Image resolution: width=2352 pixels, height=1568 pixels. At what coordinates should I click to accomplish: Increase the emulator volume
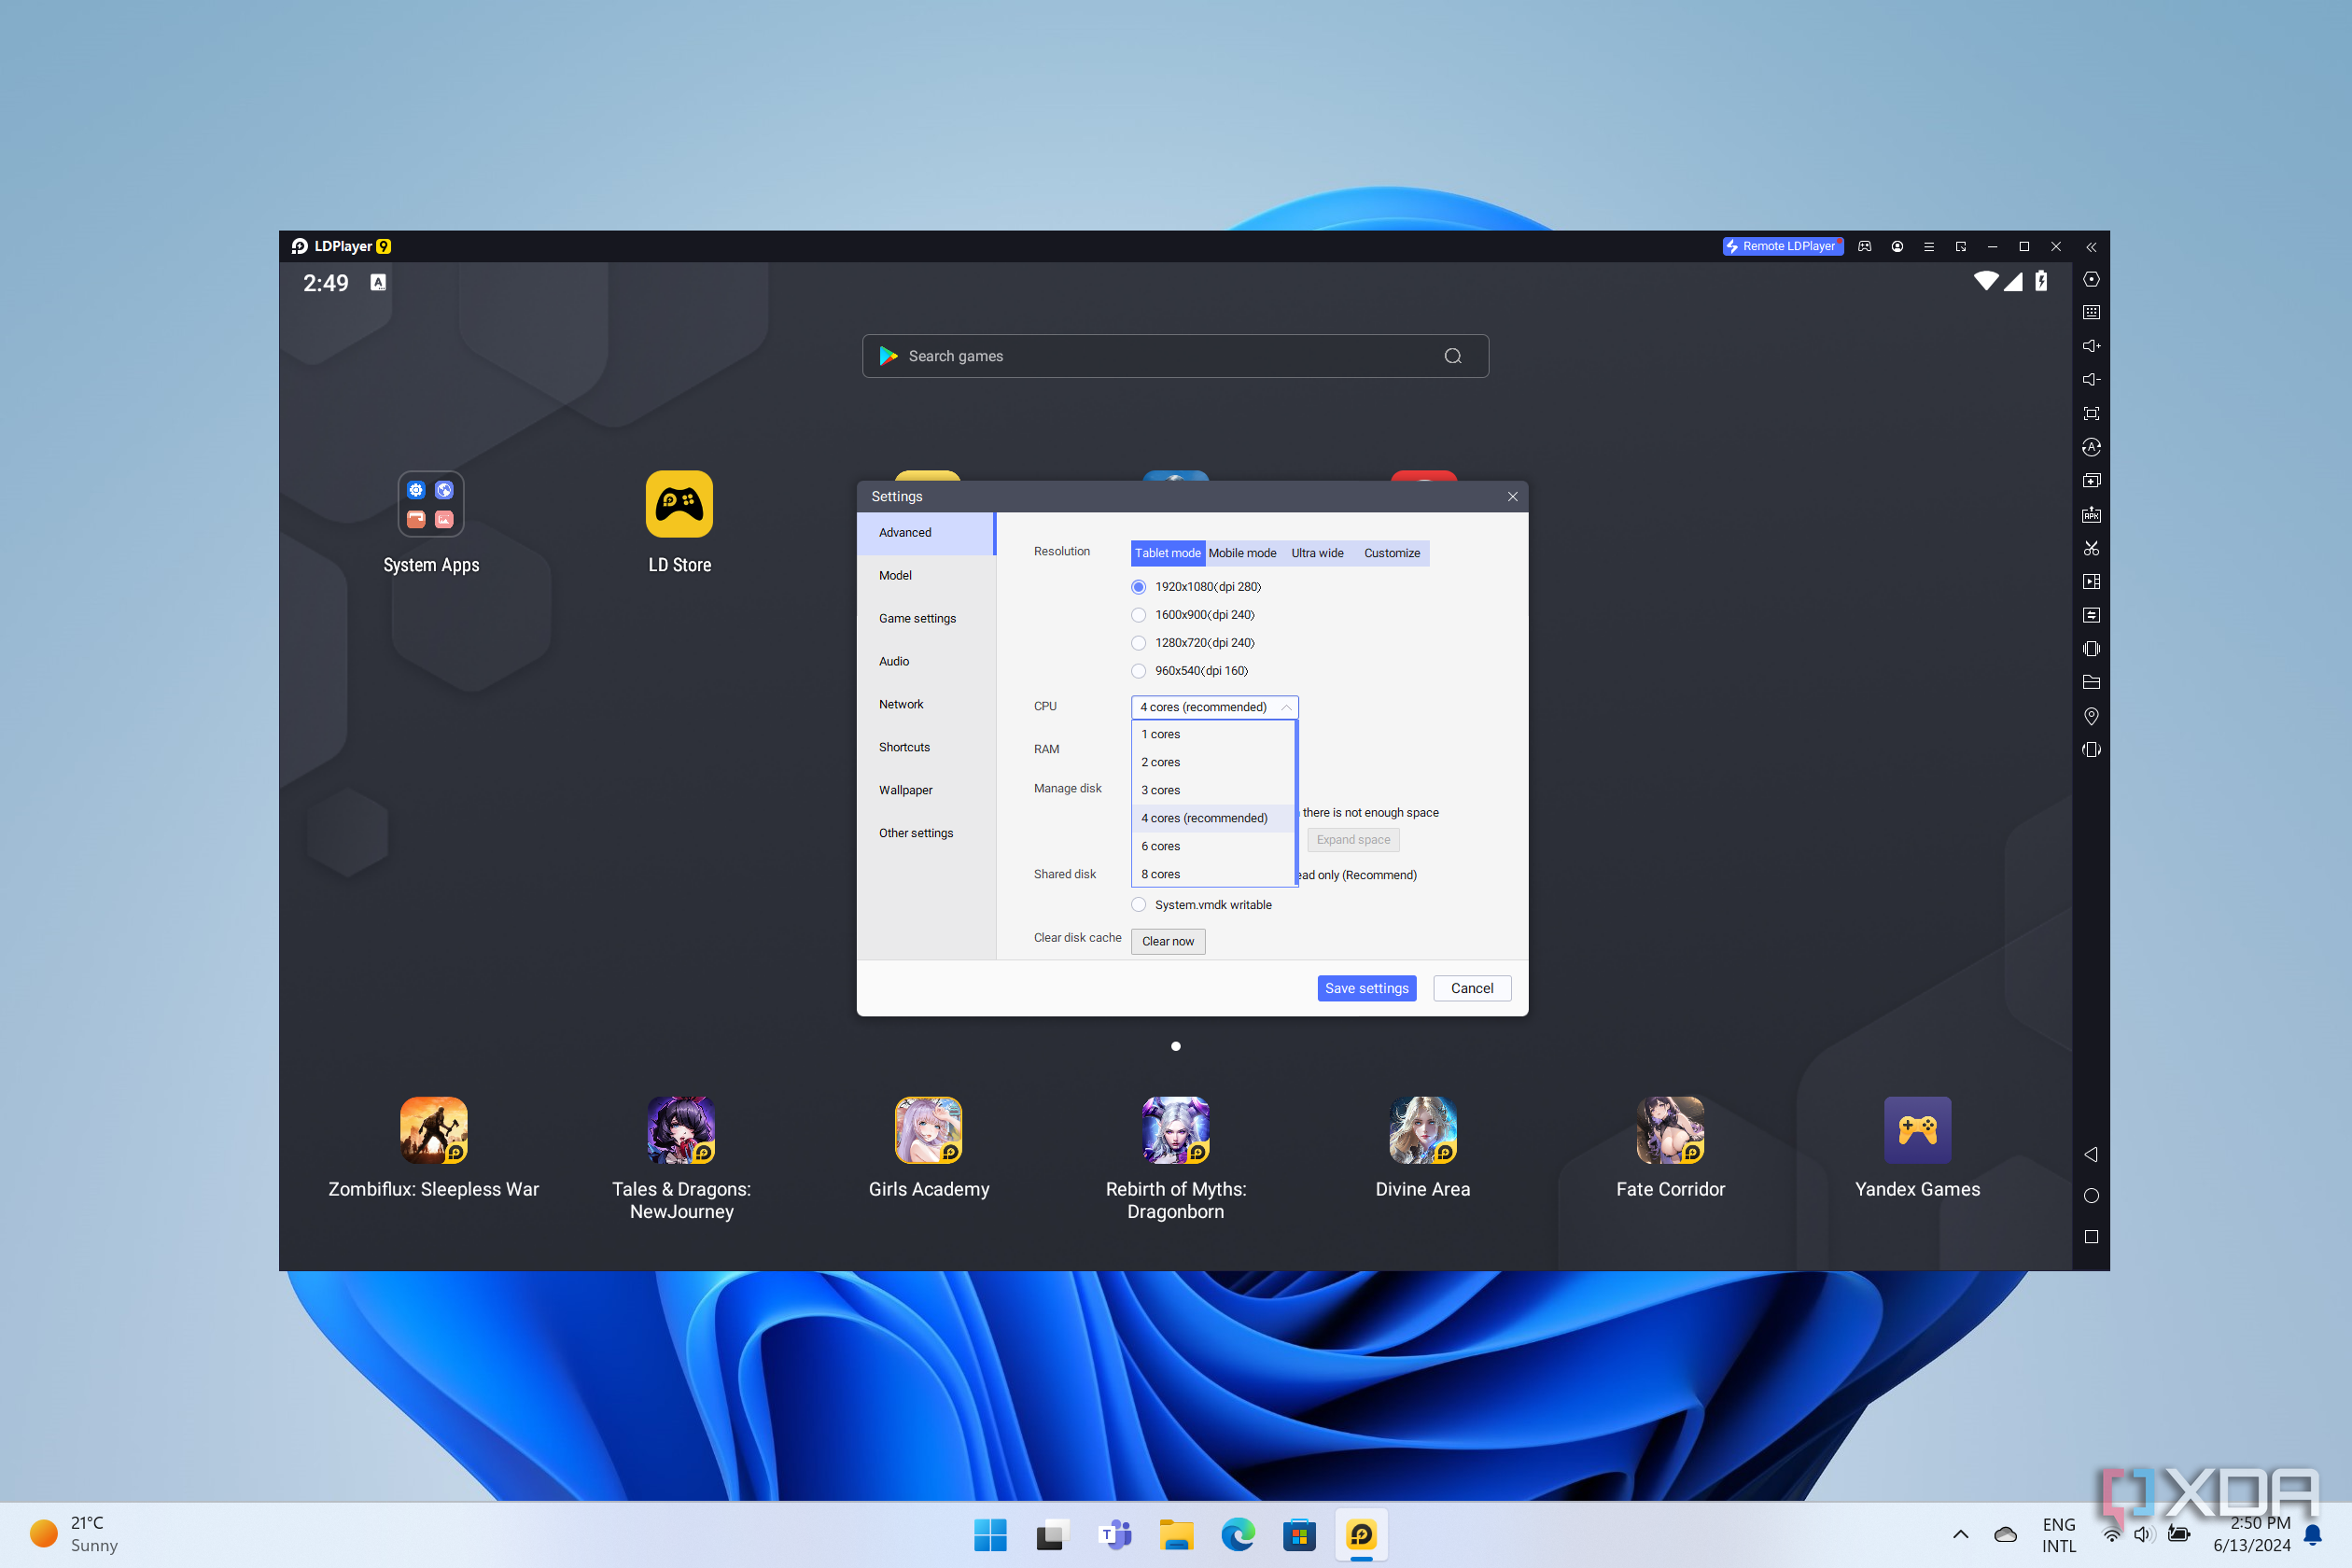2091,346
